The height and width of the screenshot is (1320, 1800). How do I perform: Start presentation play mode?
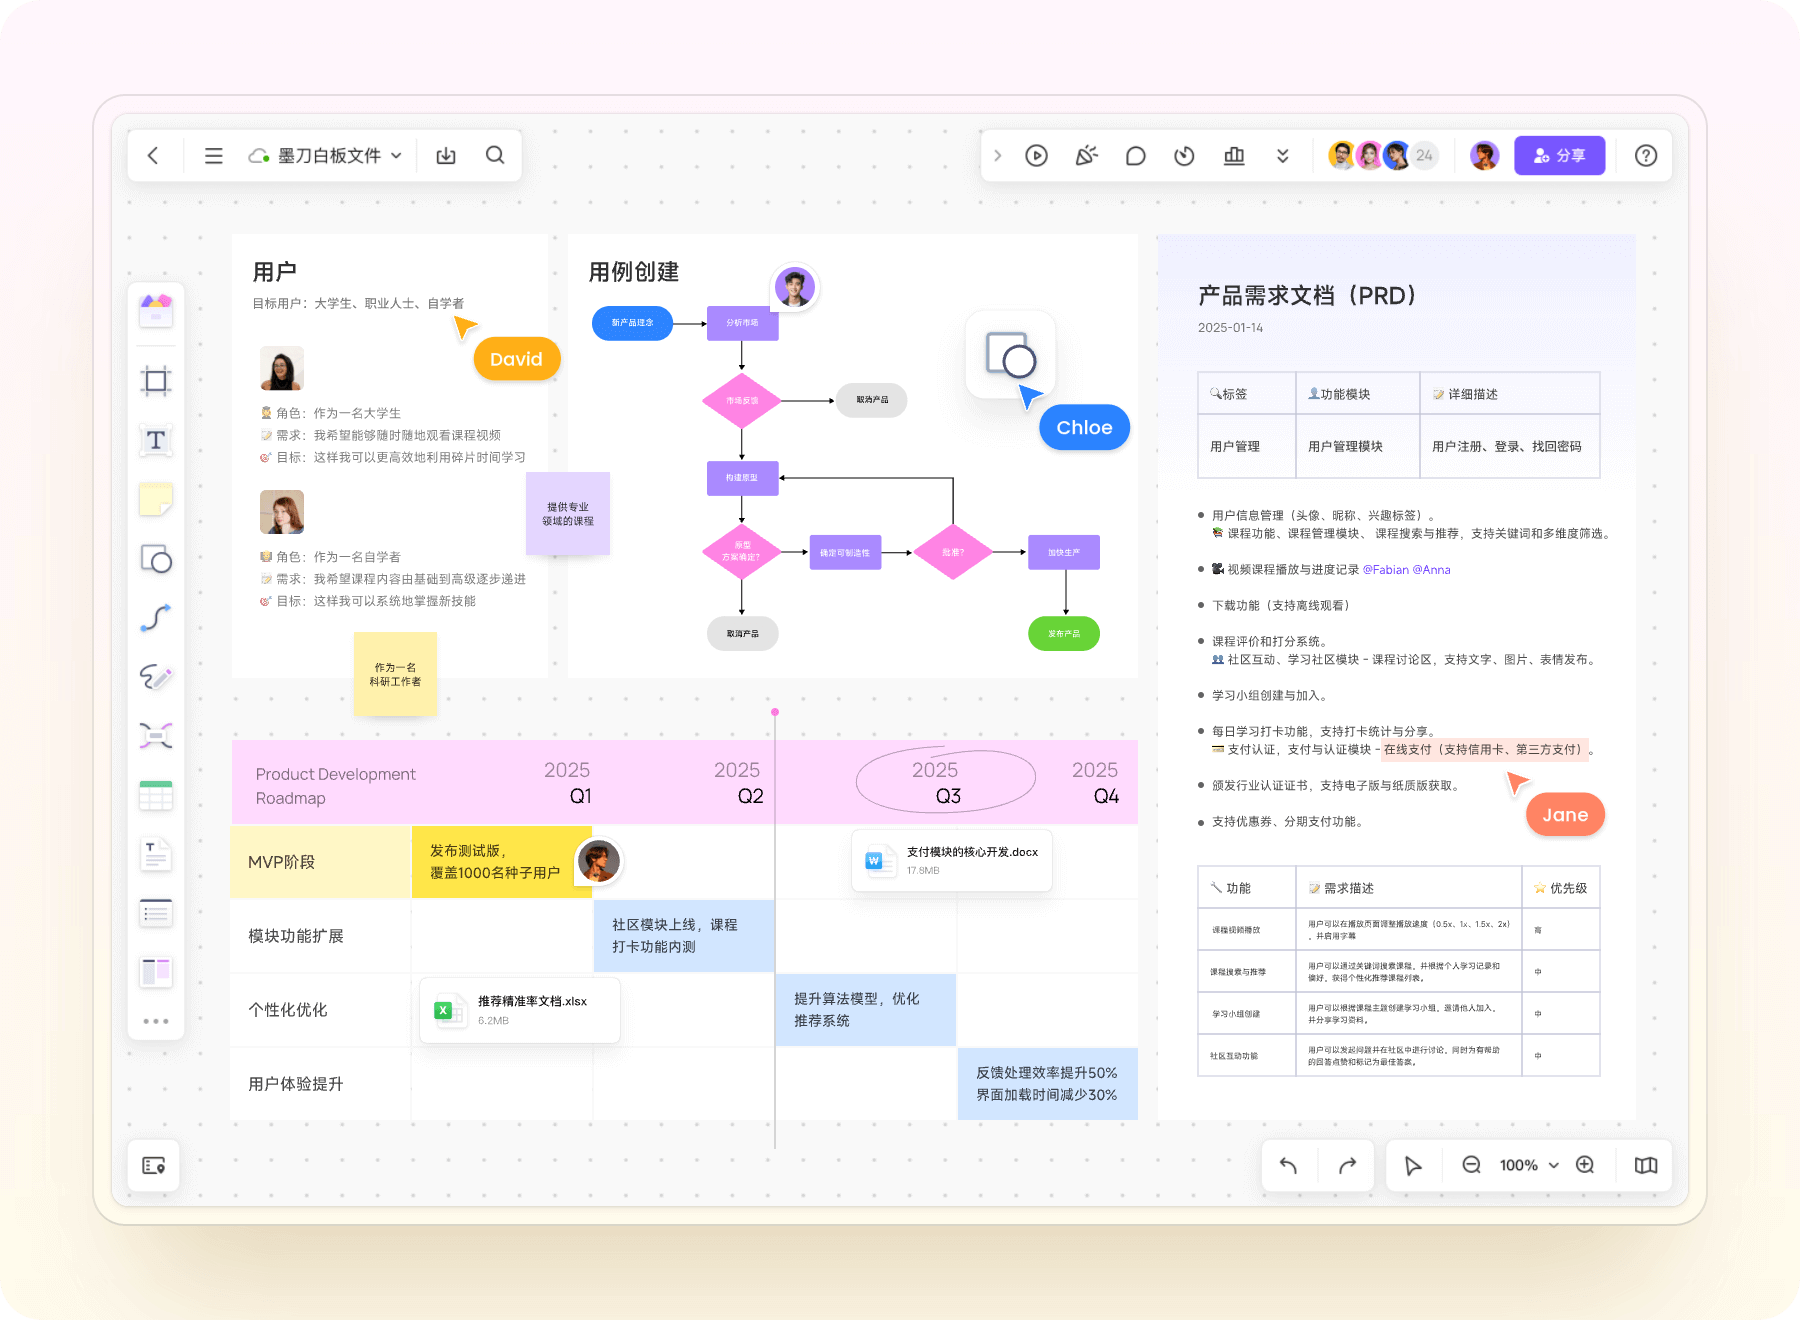(x=1036, y=156)
